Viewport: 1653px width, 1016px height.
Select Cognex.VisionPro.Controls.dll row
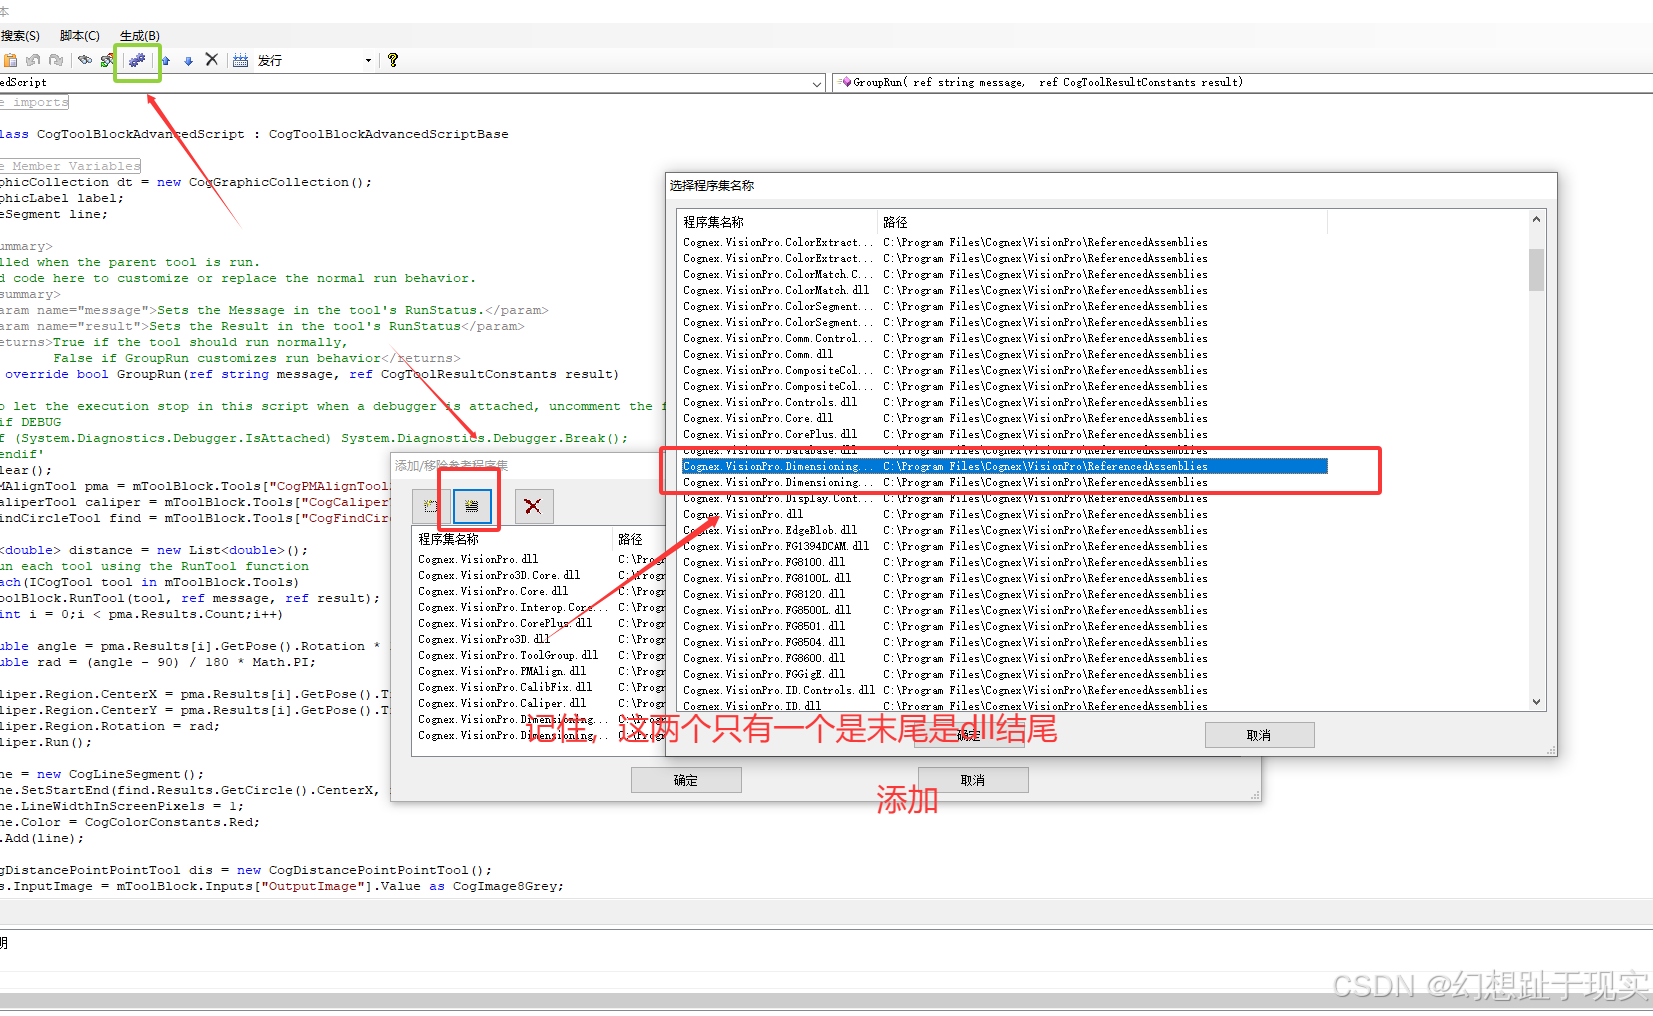click(1004, 402)
